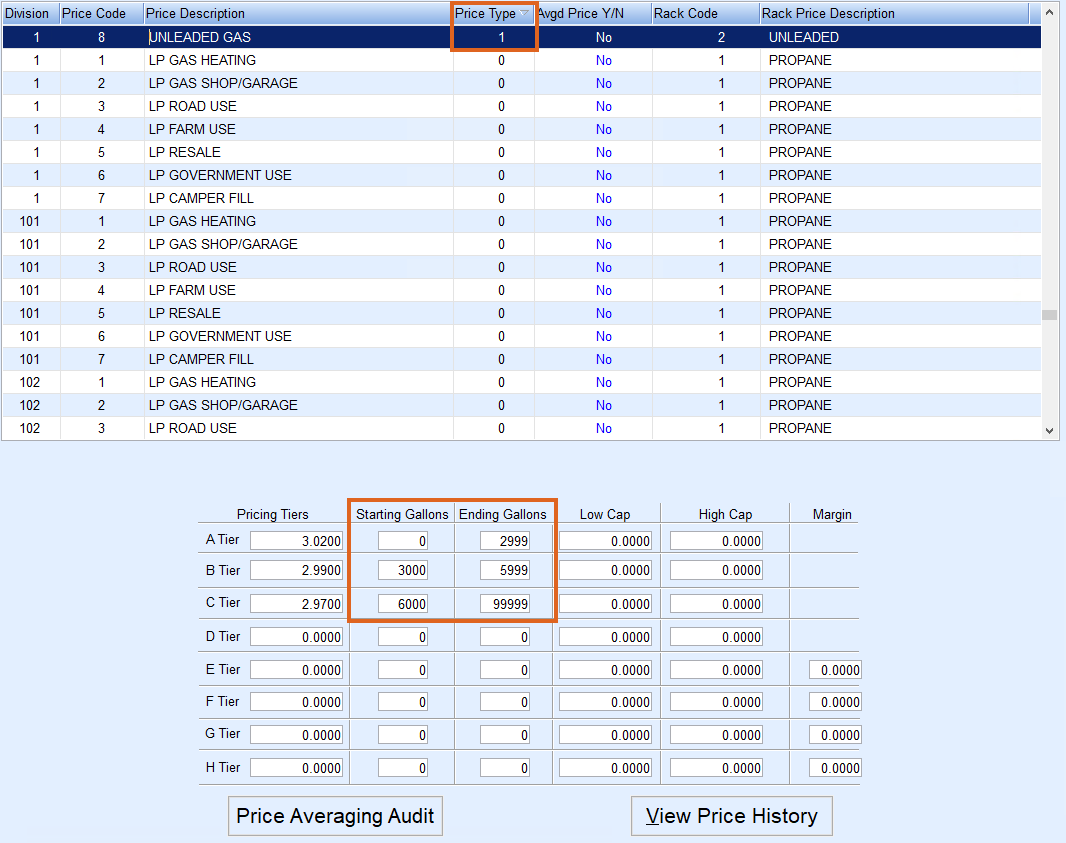1066x843 pixels.
Task: Click the G Tier Margin field
Action: 835,734
